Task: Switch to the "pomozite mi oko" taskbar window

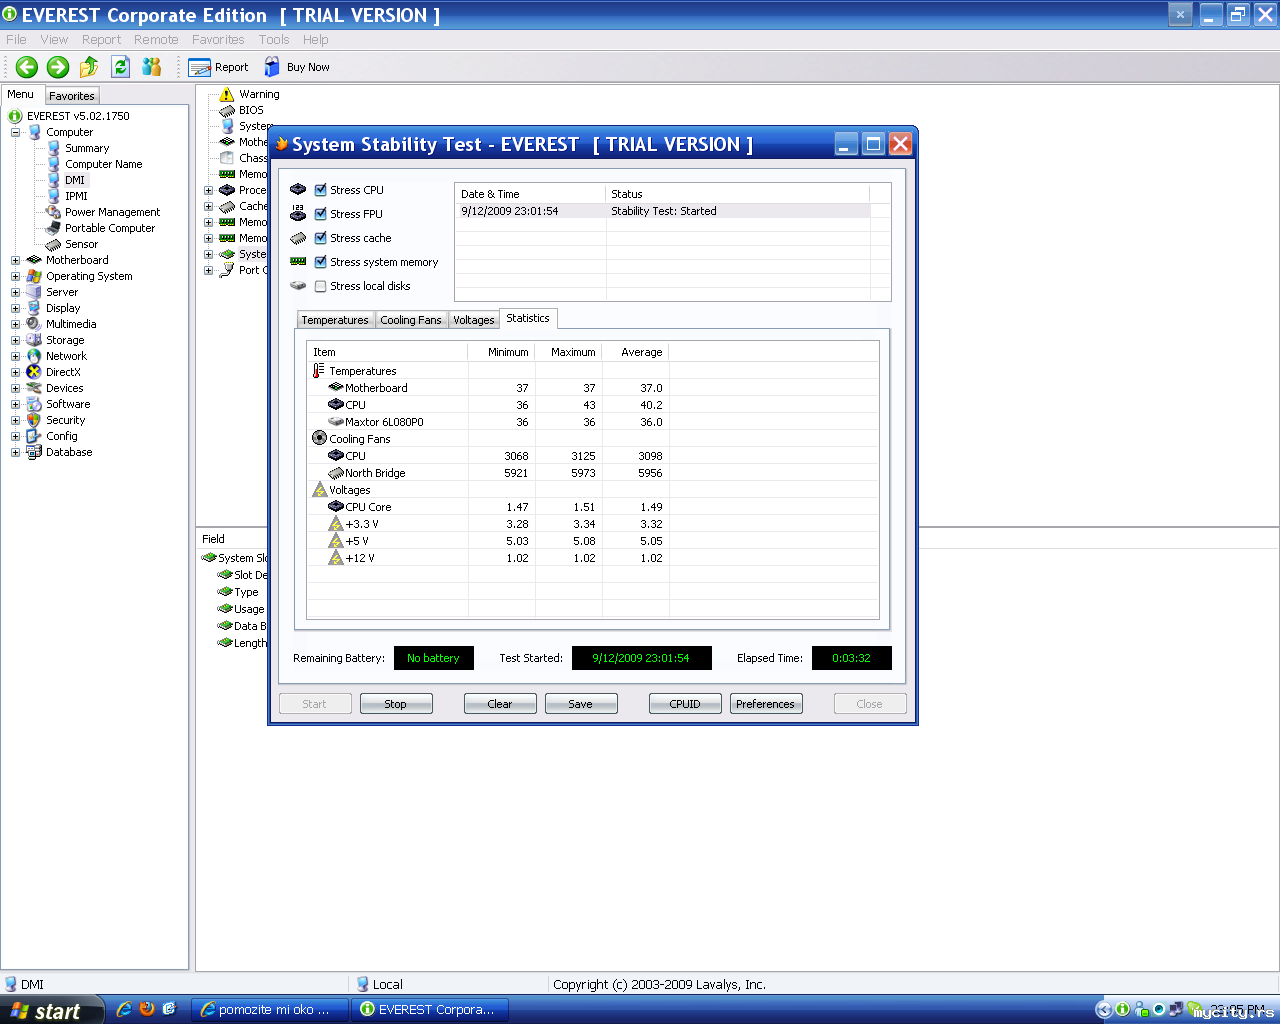Action: pos(270,1010)
